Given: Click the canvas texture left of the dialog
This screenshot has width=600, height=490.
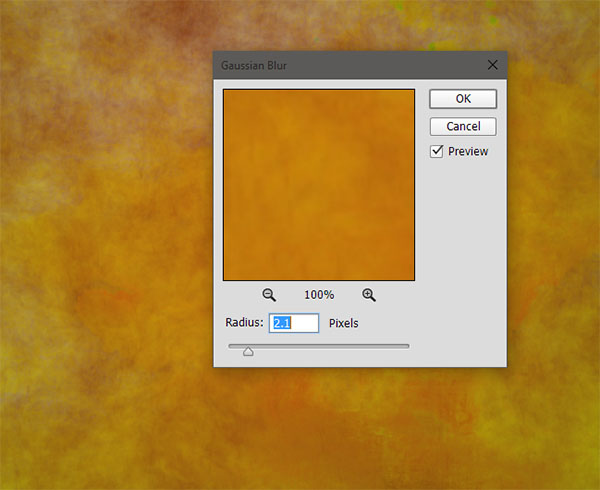Looking at the screenshot, I should pos(100,230).
